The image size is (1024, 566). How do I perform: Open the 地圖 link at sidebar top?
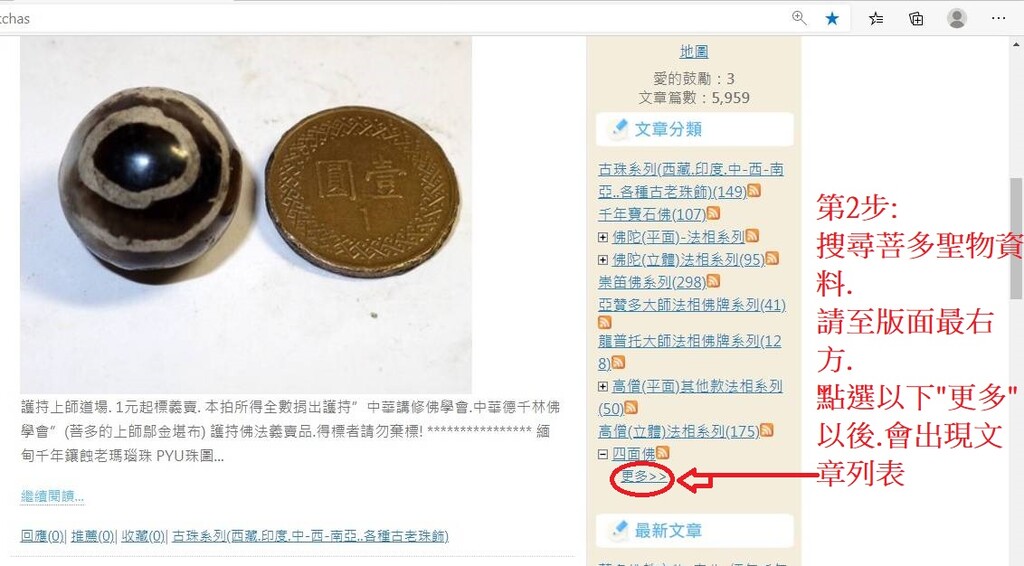tap(694, 52)
